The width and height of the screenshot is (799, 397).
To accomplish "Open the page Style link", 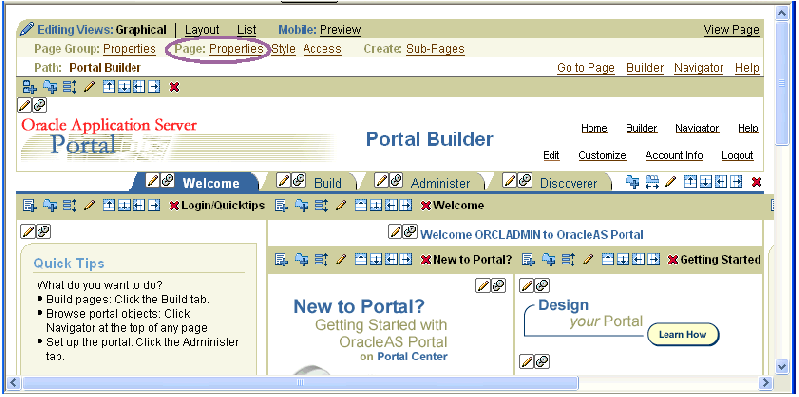I will pos(283,49).
